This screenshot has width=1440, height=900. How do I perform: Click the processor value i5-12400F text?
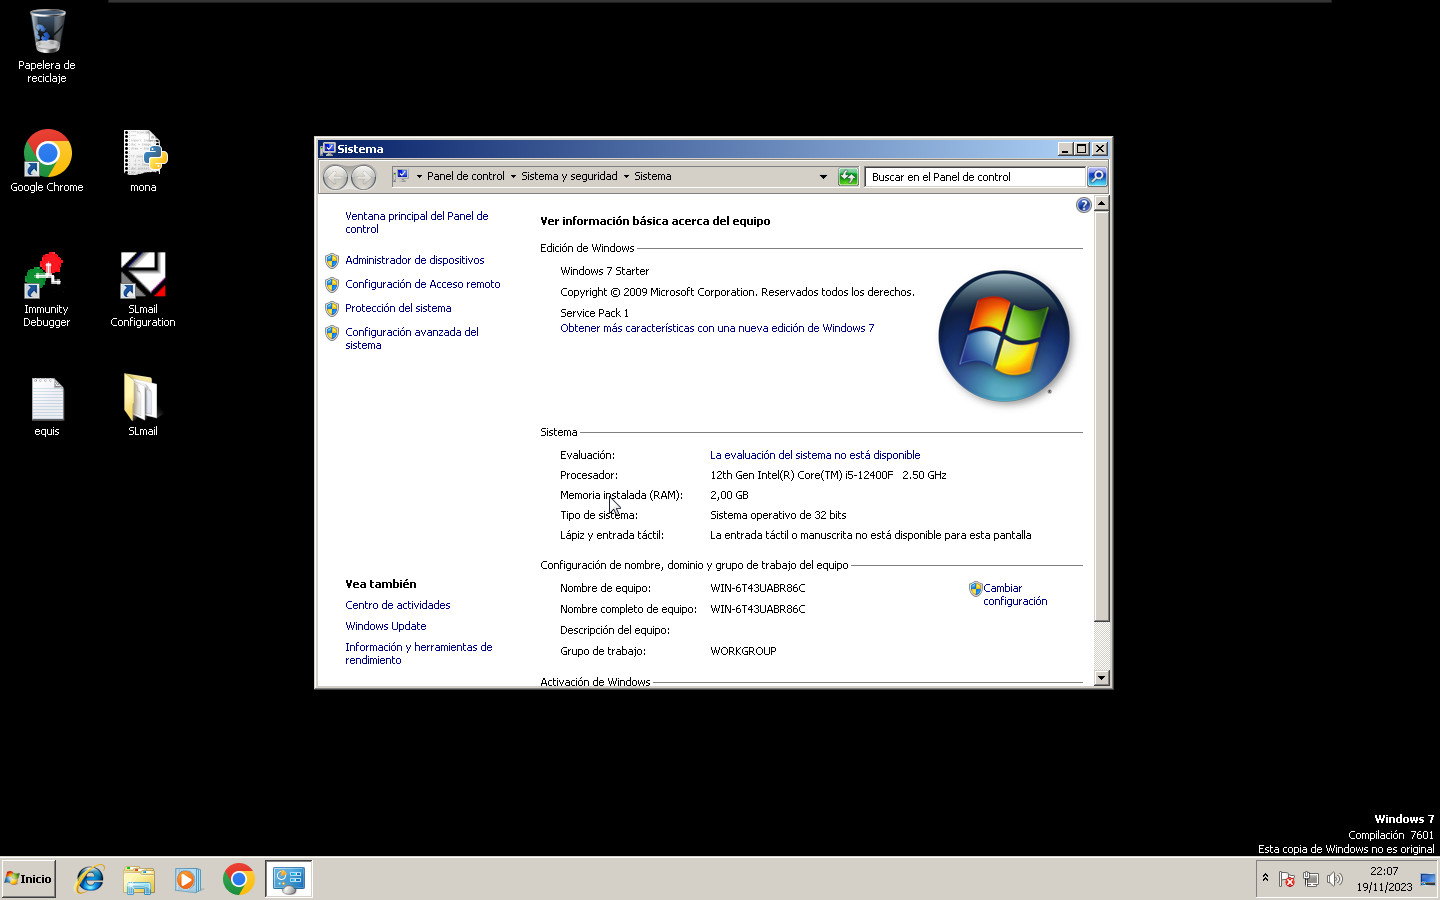click(x=828, y=475)
